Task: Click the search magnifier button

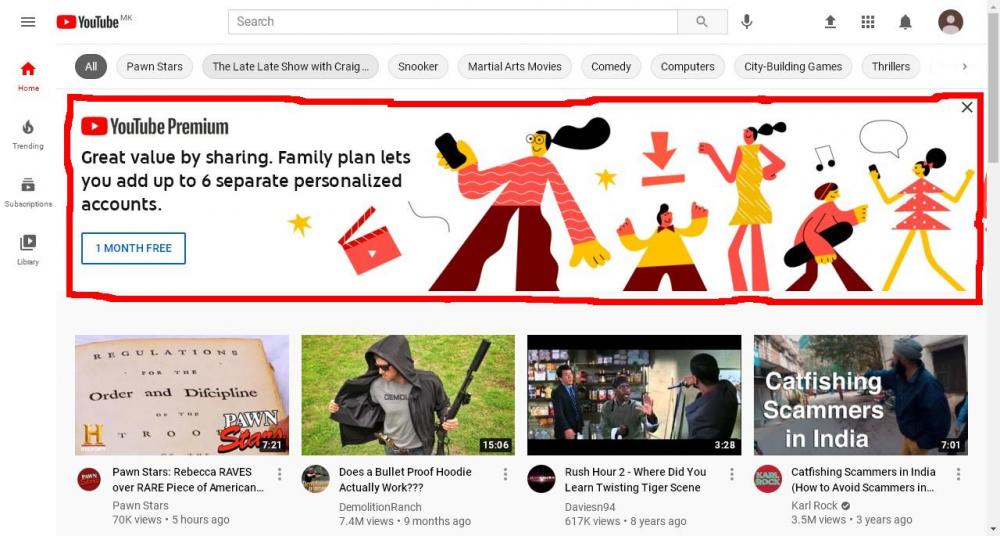Action: point(702,22)
